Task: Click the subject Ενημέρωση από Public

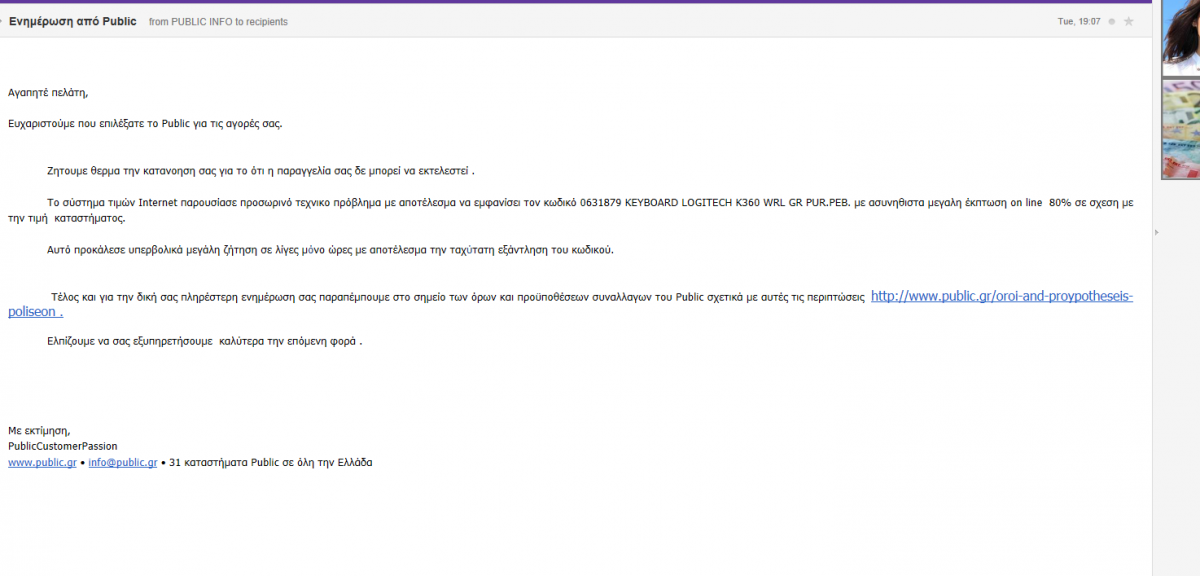Action: [73, 21]
